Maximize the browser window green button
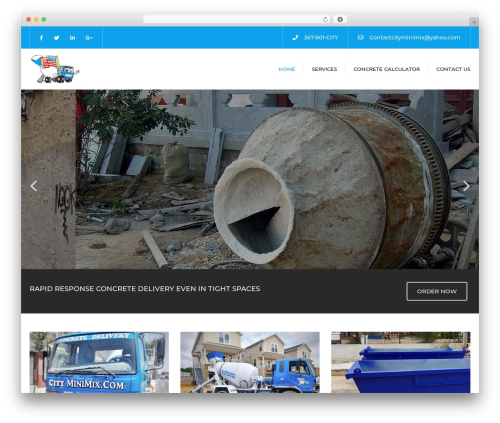The height and width of the screenshot is (423, 500). [x=44, y=19]
